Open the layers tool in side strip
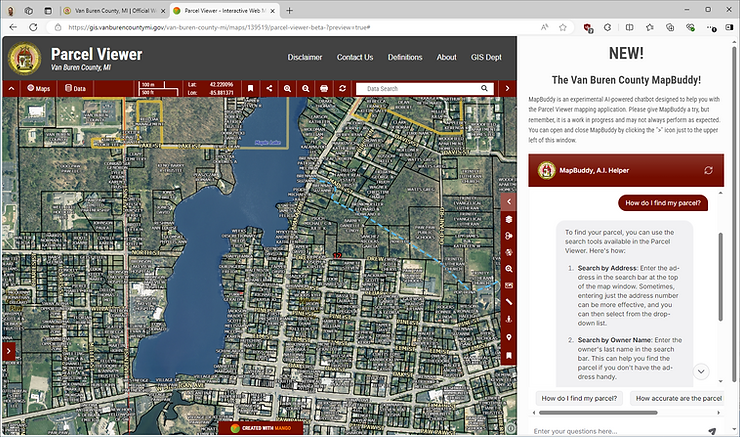Viewport: 740px width, 437px height. (x=509, y=219)
